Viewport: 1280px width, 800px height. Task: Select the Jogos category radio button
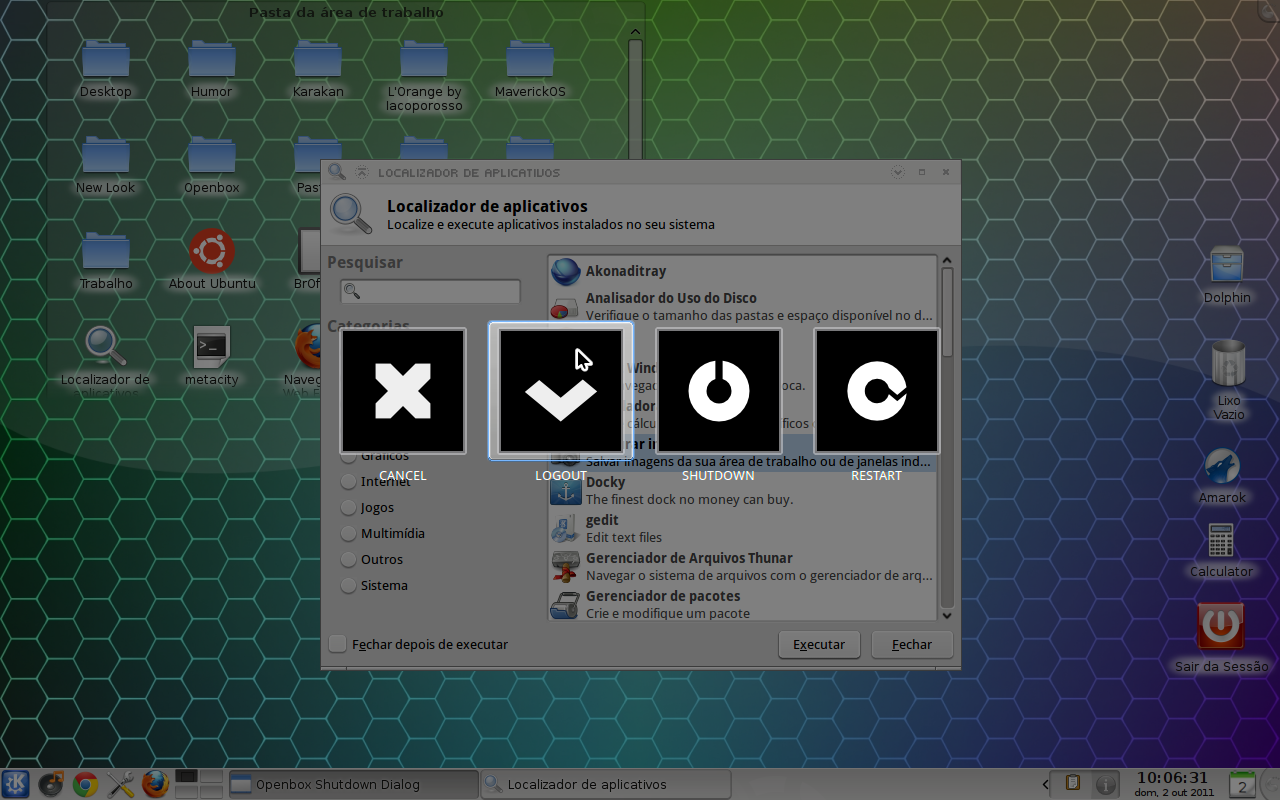coord(348,507)
